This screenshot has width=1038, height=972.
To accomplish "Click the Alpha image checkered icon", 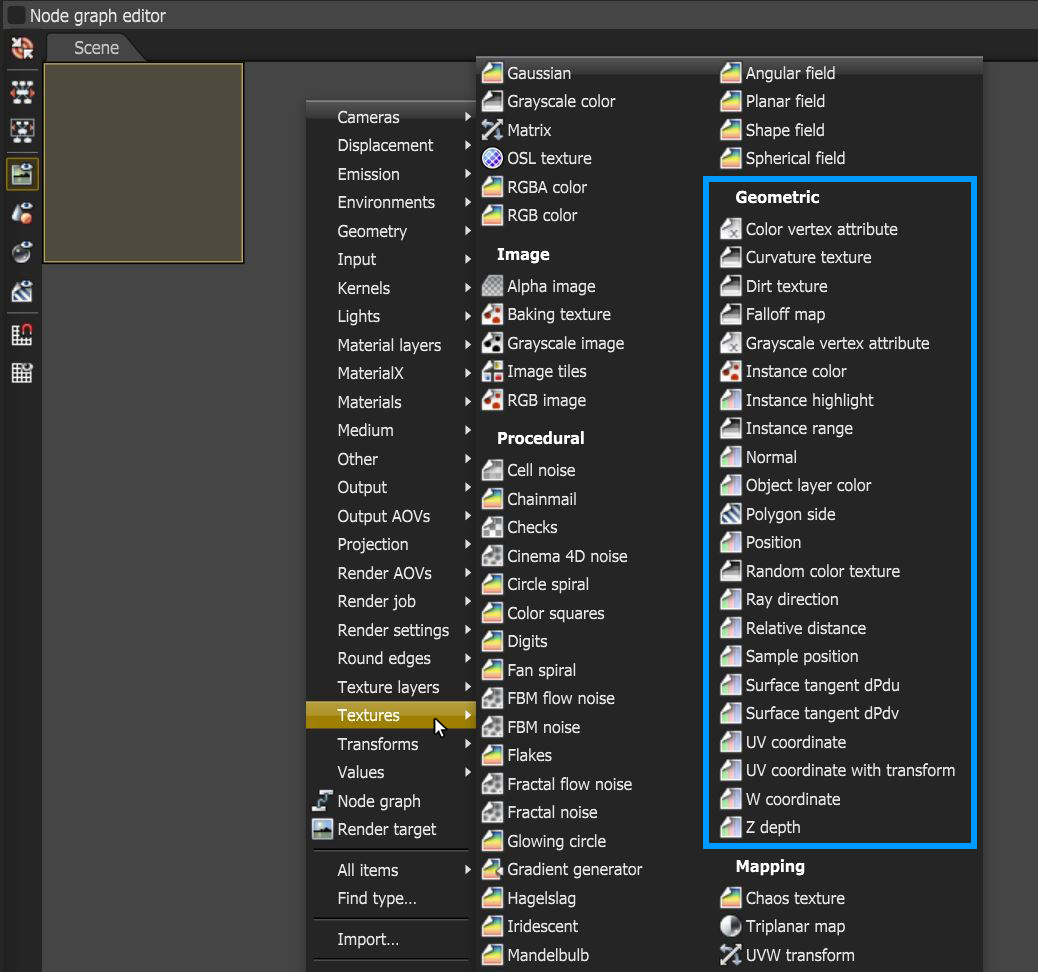I will tap(492, 286).
